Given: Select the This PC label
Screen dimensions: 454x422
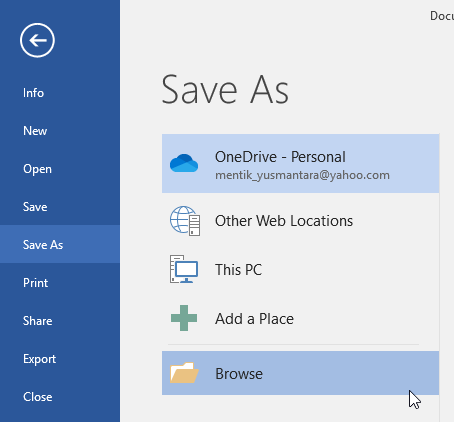Looking at the screenshot, I should tap(238, 270).
